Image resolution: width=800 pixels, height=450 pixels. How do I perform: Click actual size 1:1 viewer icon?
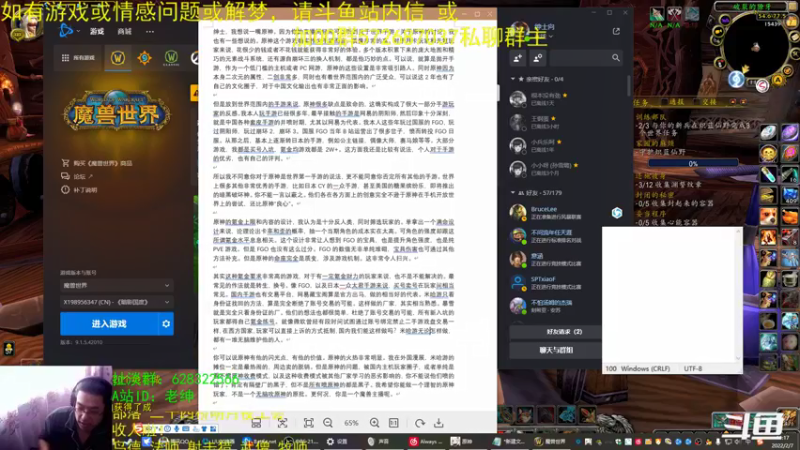[394, 423]
